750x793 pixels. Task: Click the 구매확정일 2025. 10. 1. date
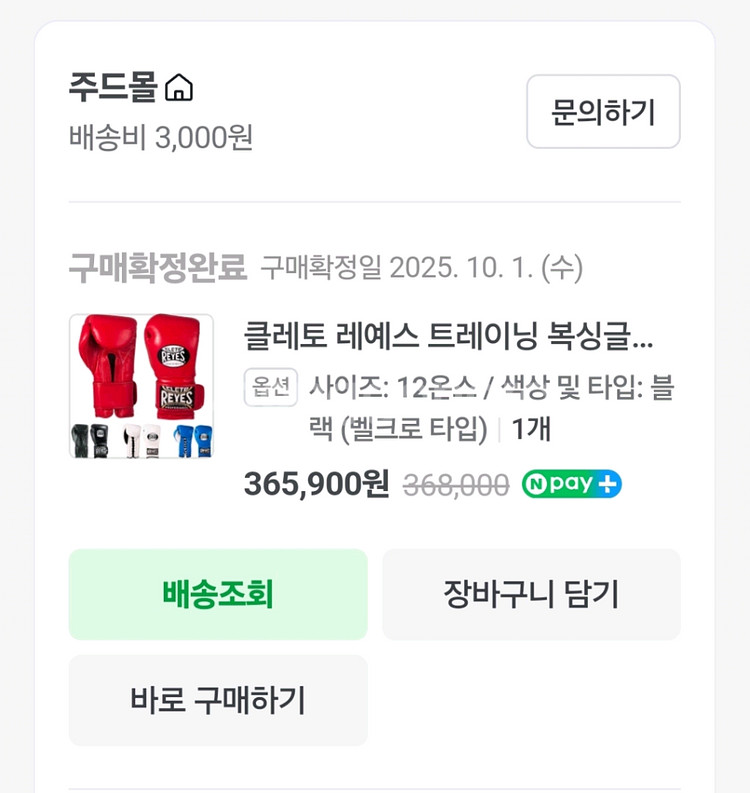422,268
